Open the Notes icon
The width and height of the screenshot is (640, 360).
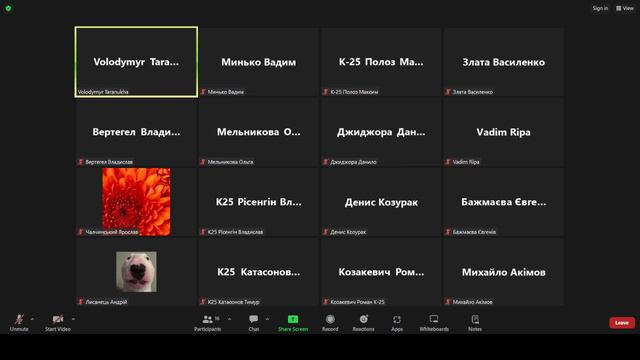(x=475, y=319)
